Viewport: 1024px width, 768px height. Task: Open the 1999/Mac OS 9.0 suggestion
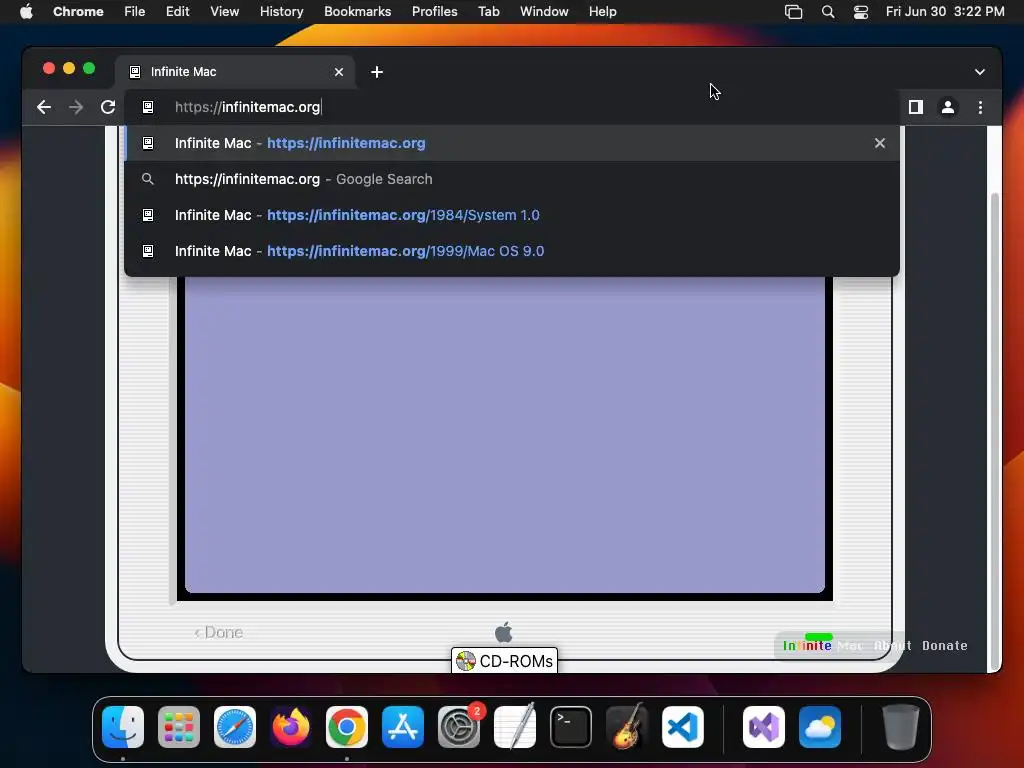511,251
